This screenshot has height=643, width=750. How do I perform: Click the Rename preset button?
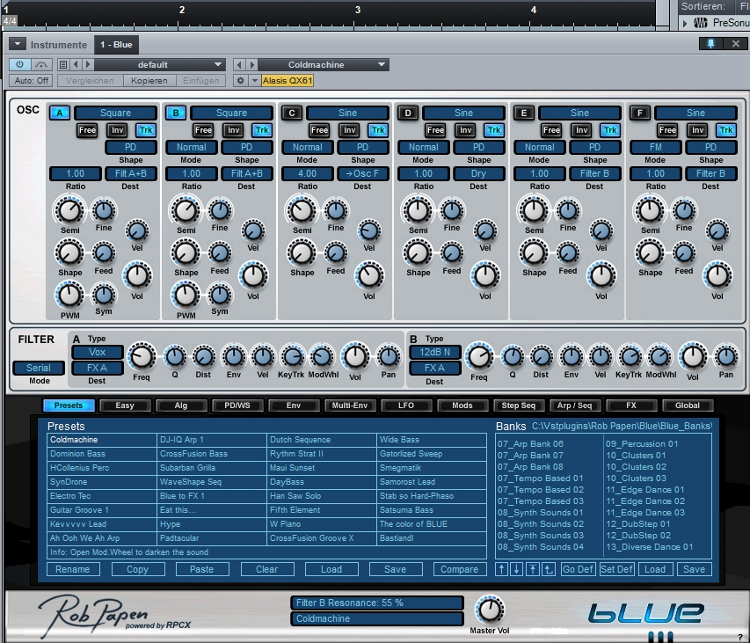[73, 569]
